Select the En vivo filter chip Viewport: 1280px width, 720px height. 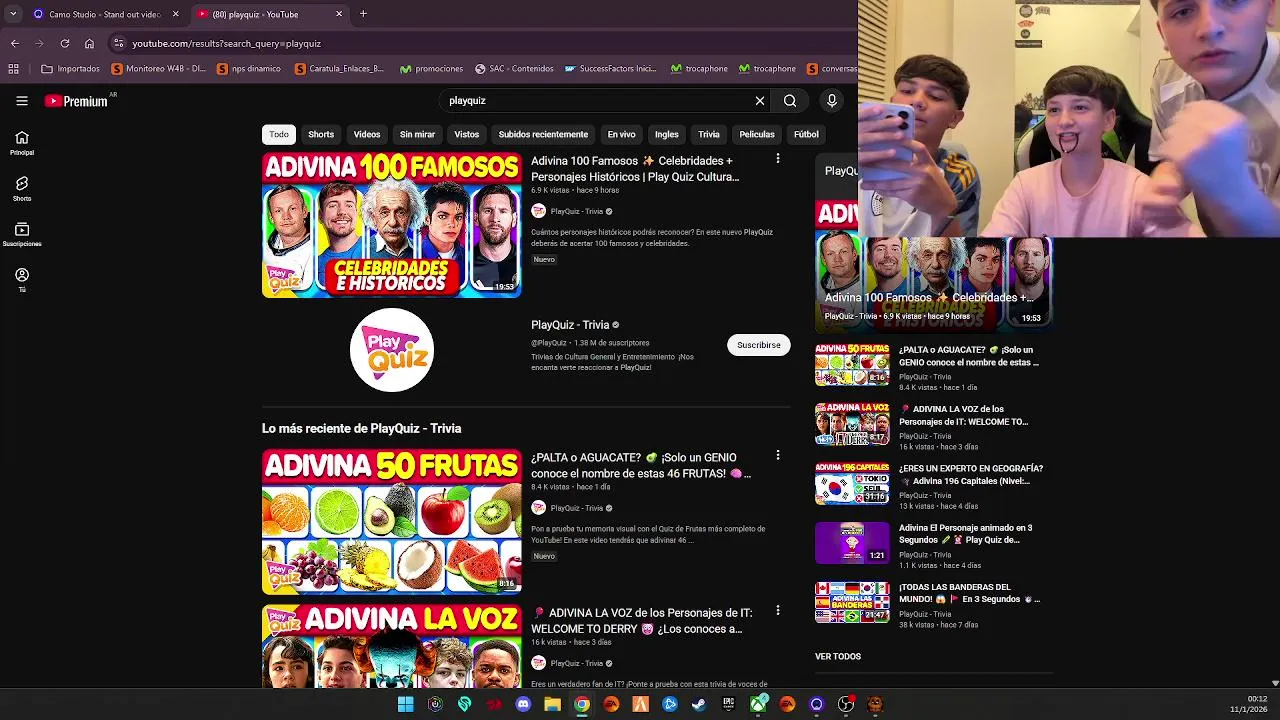tap(621, 134)
